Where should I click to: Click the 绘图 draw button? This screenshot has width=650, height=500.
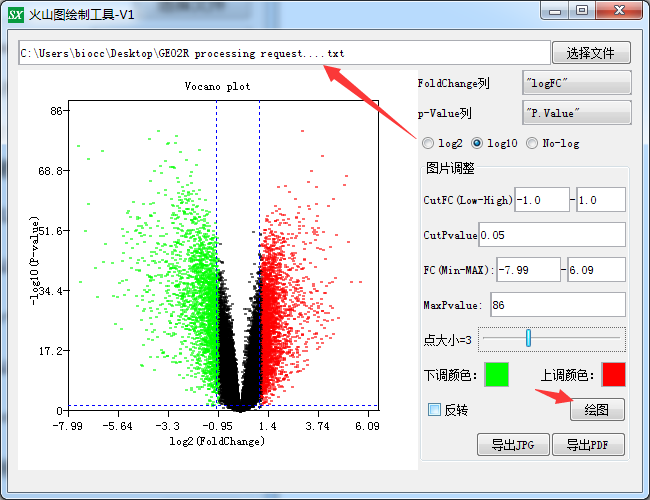(x=597, y=410)
